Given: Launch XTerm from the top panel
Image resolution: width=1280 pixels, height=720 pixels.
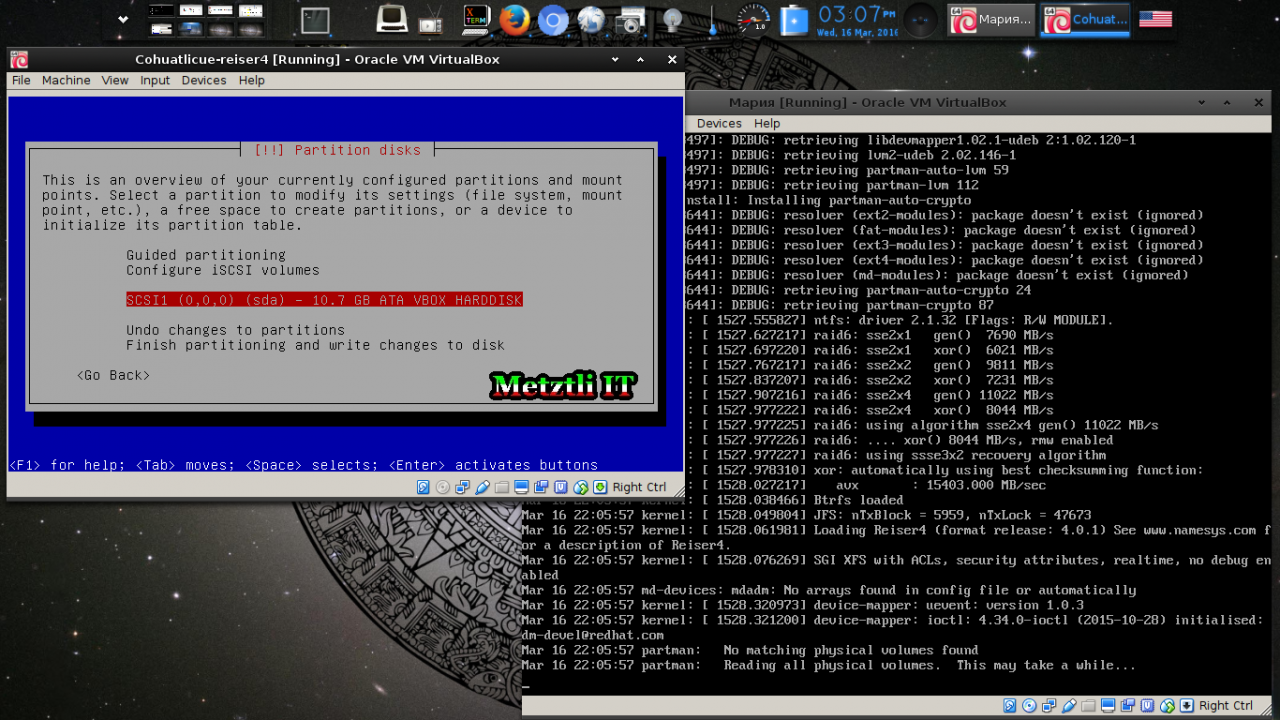Looking at the screenshot, I should pyautogui.click(x=476, y=19).
